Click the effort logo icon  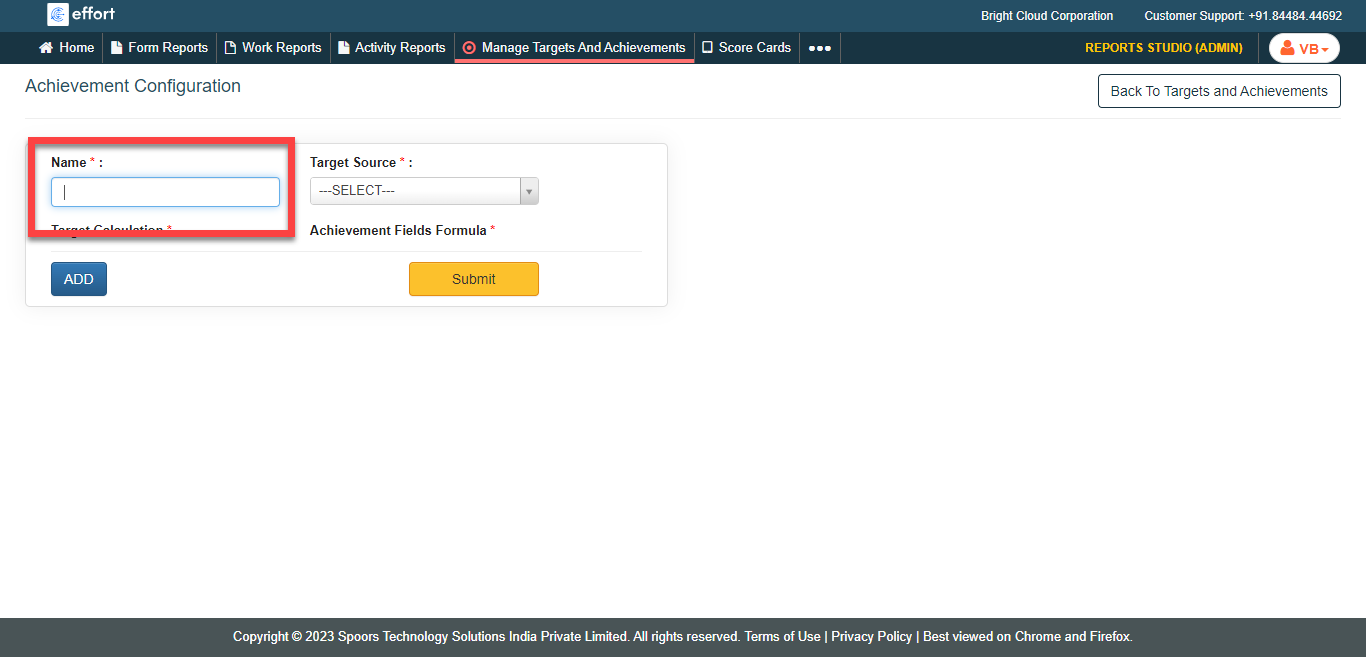click(58, 14)
